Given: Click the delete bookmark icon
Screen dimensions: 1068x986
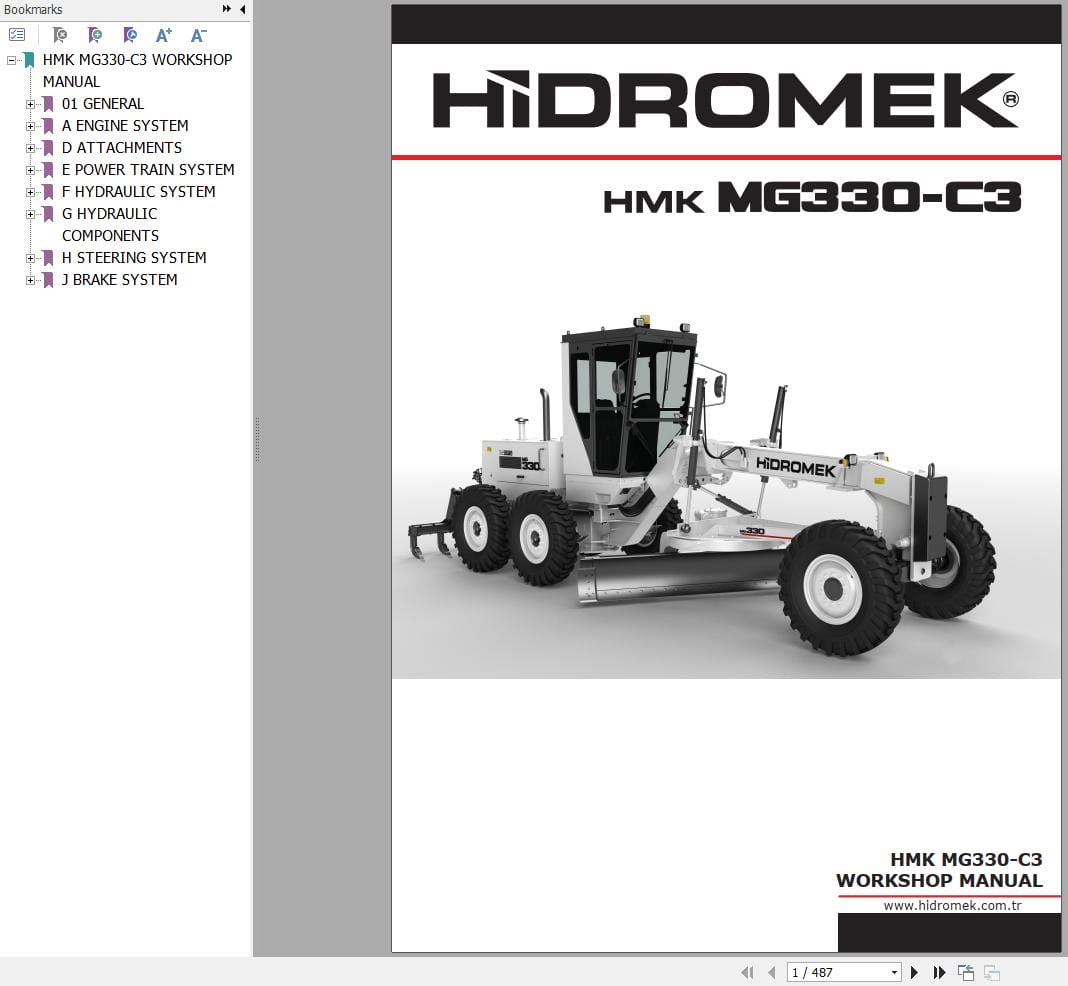Looking at the screenshot, I should [x=60, y=35].
